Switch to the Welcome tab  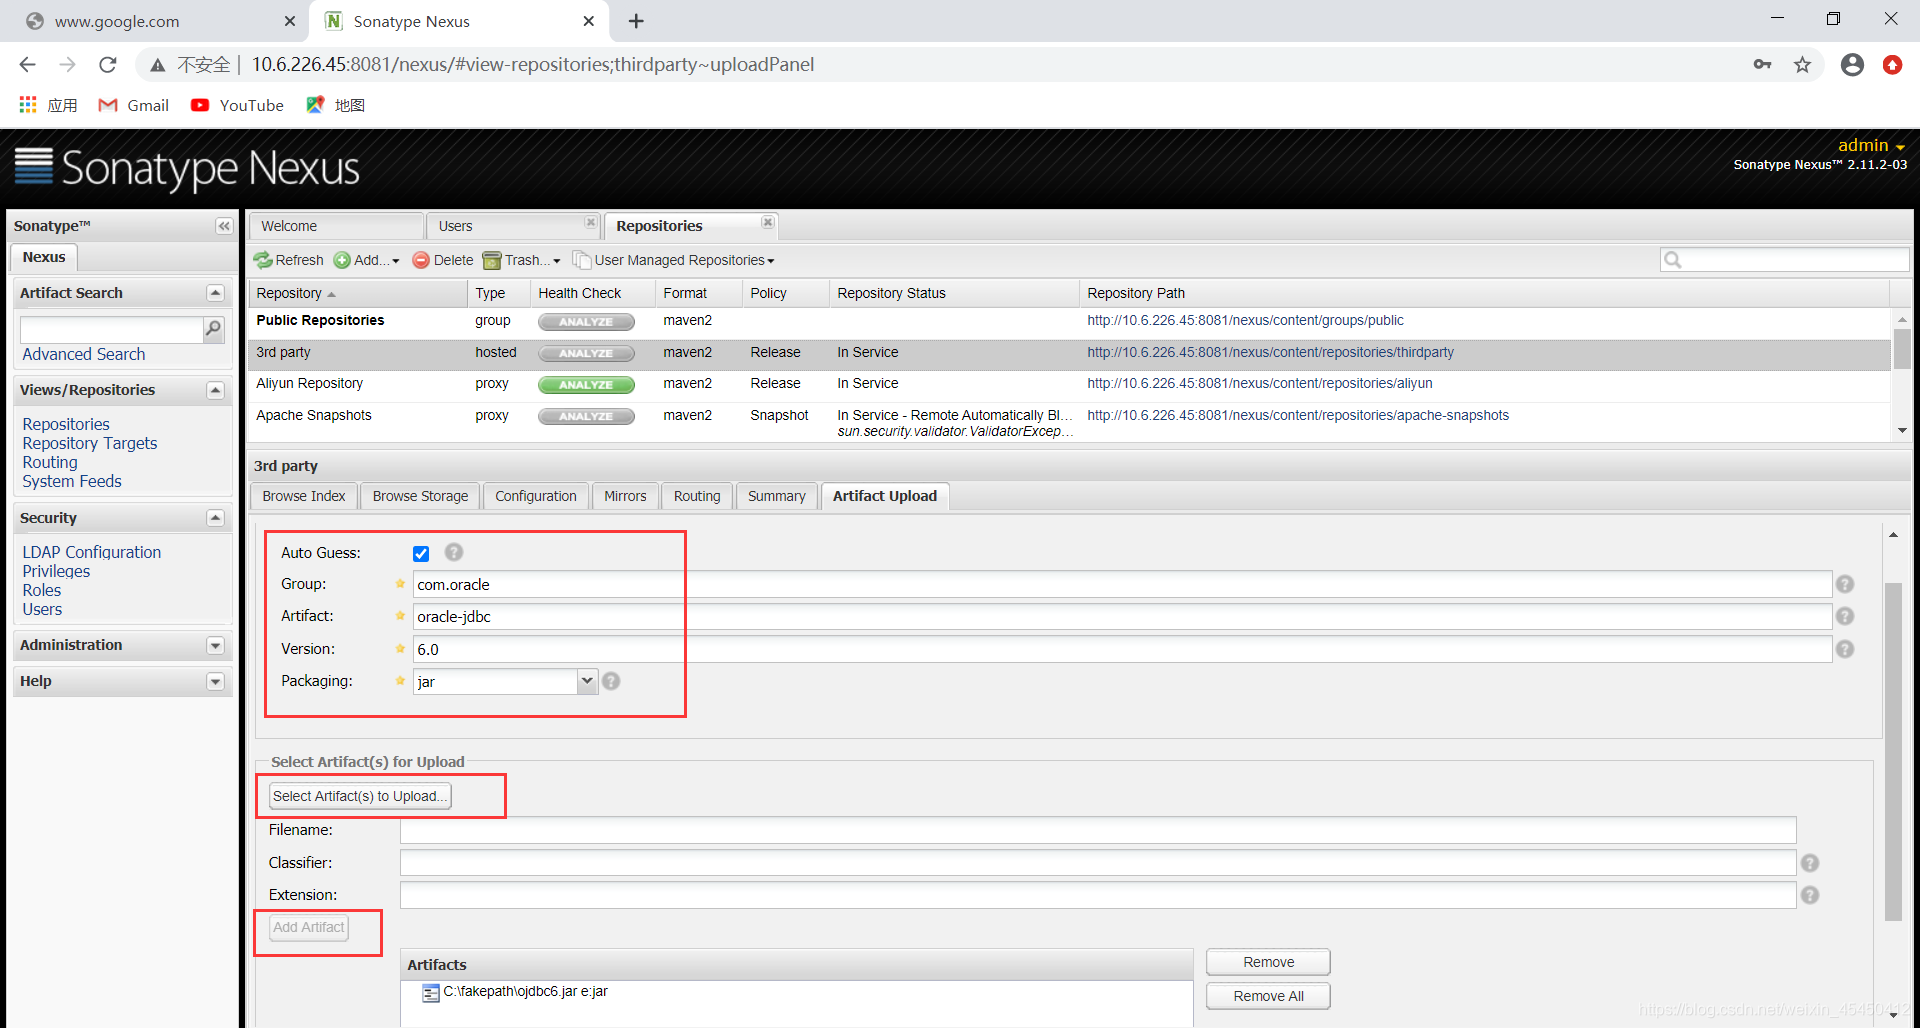click(336, 226)
